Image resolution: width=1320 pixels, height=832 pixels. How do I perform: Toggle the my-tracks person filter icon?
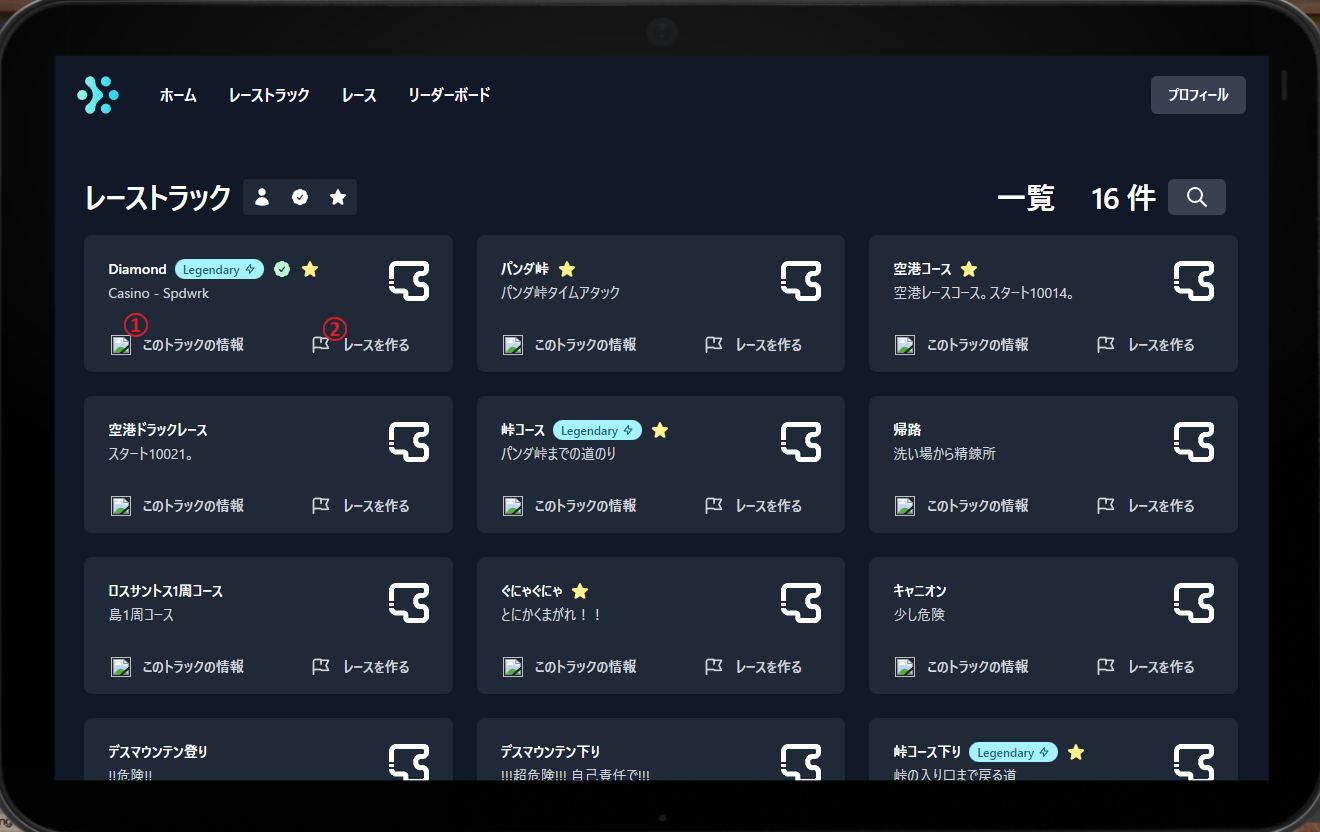pyautogui.click(x=262, y=197)
